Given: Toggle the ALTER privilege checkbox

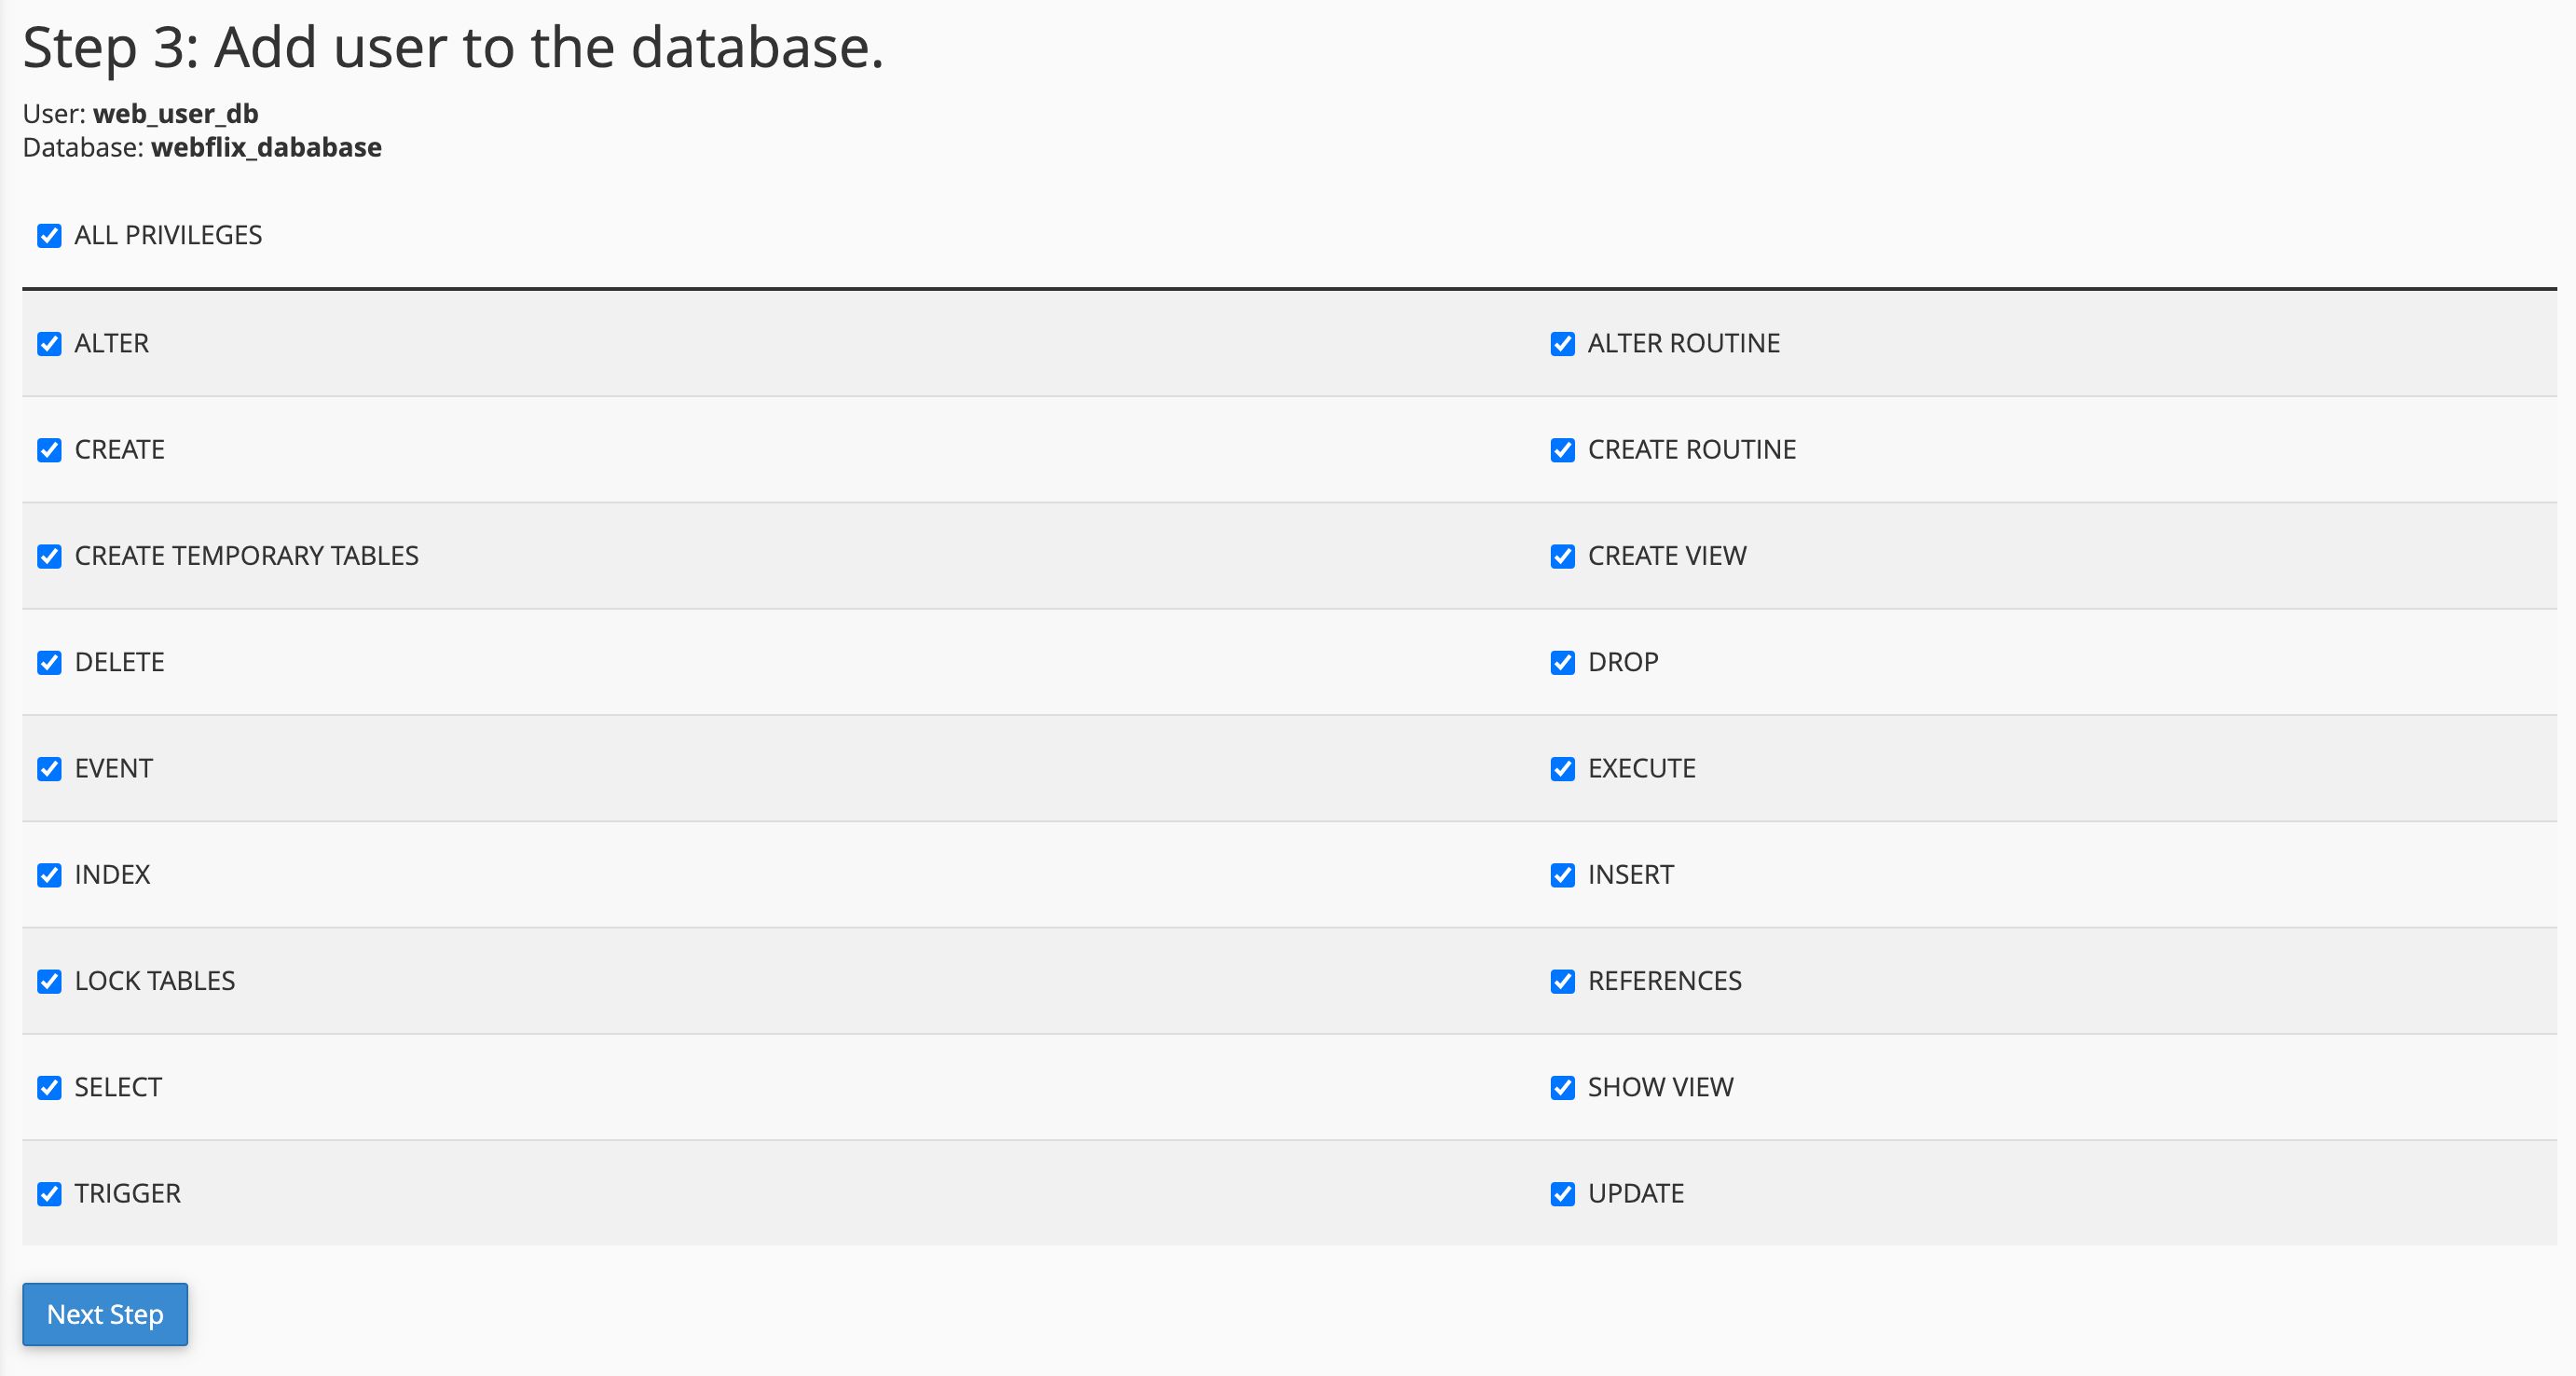Looking at the screenshot, I should click(x=49, y=344).
